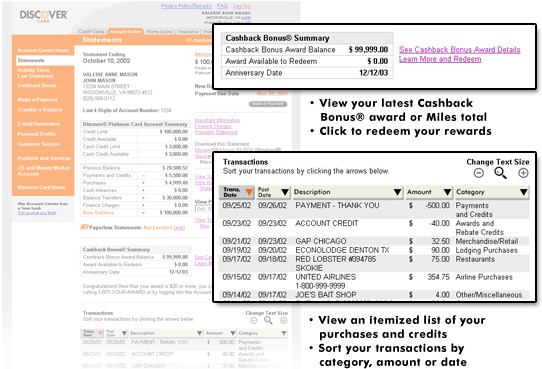Open the FAQ link at top
Screen dimensions: 542x369
[x=222, y=6]
